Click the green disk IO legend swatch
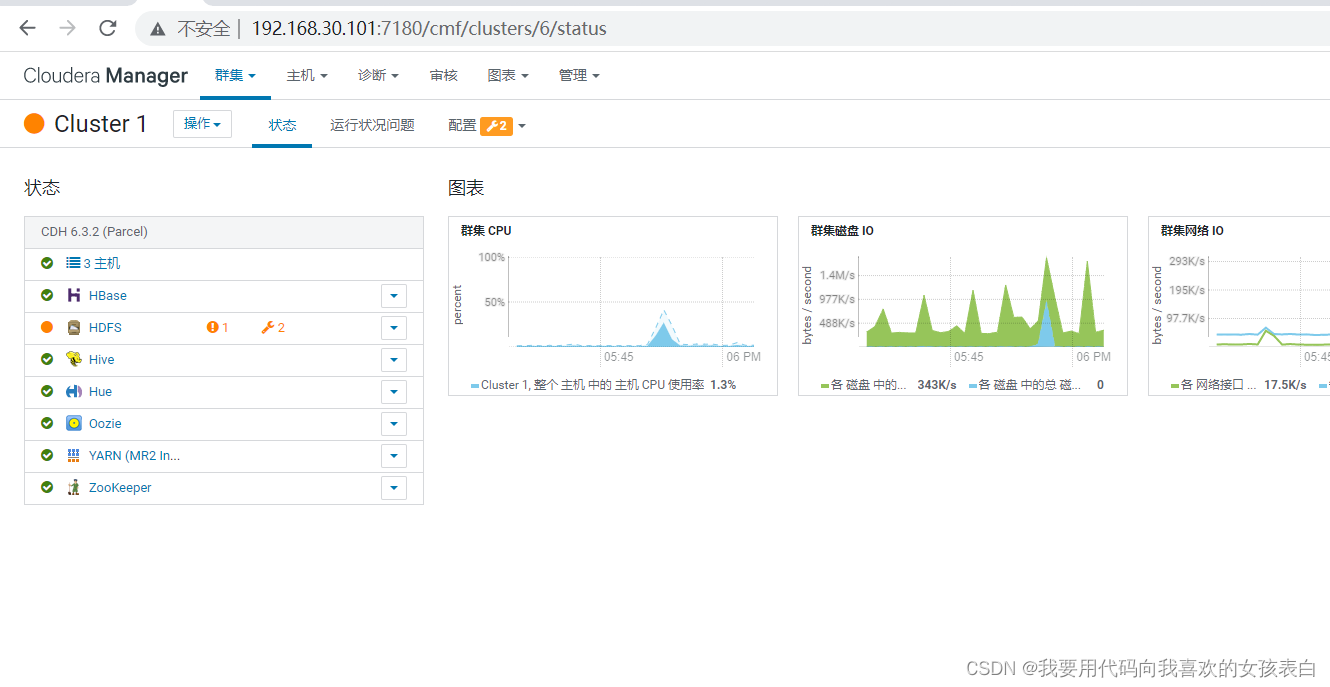Screen dimensions: 1330x687 pos(825,385)
